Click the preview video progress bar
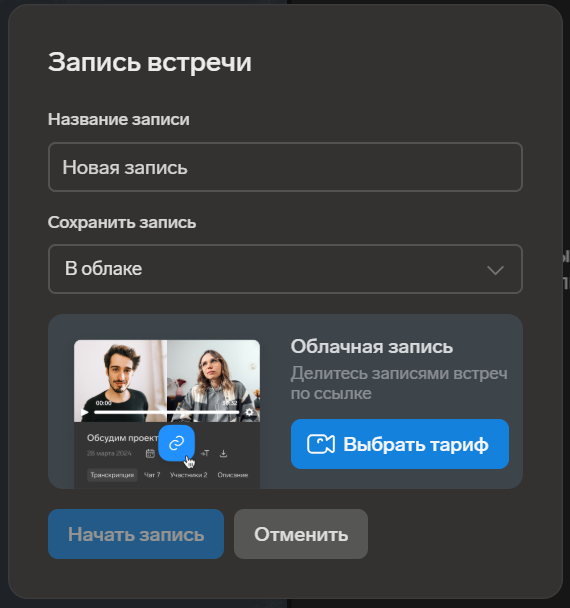 [167, 413]
